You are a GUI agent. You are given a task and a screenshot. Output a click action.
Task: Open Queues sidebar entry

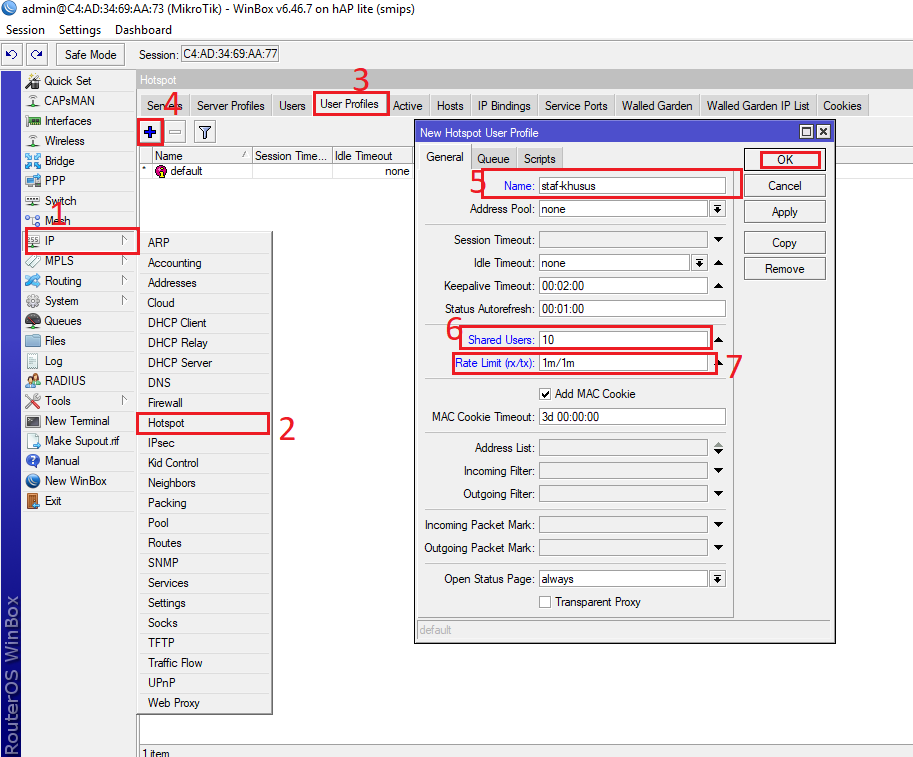click(x=63, y=321)
